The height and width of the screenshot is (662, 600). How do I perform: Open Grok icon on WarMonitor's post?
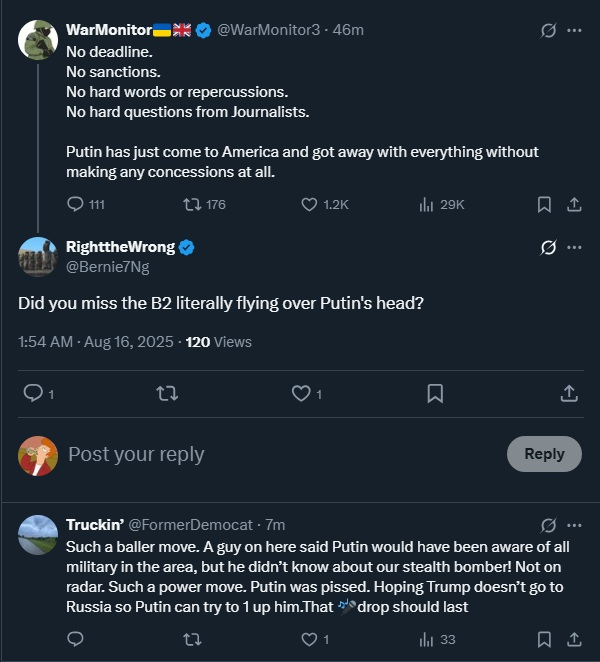[548, 30]
